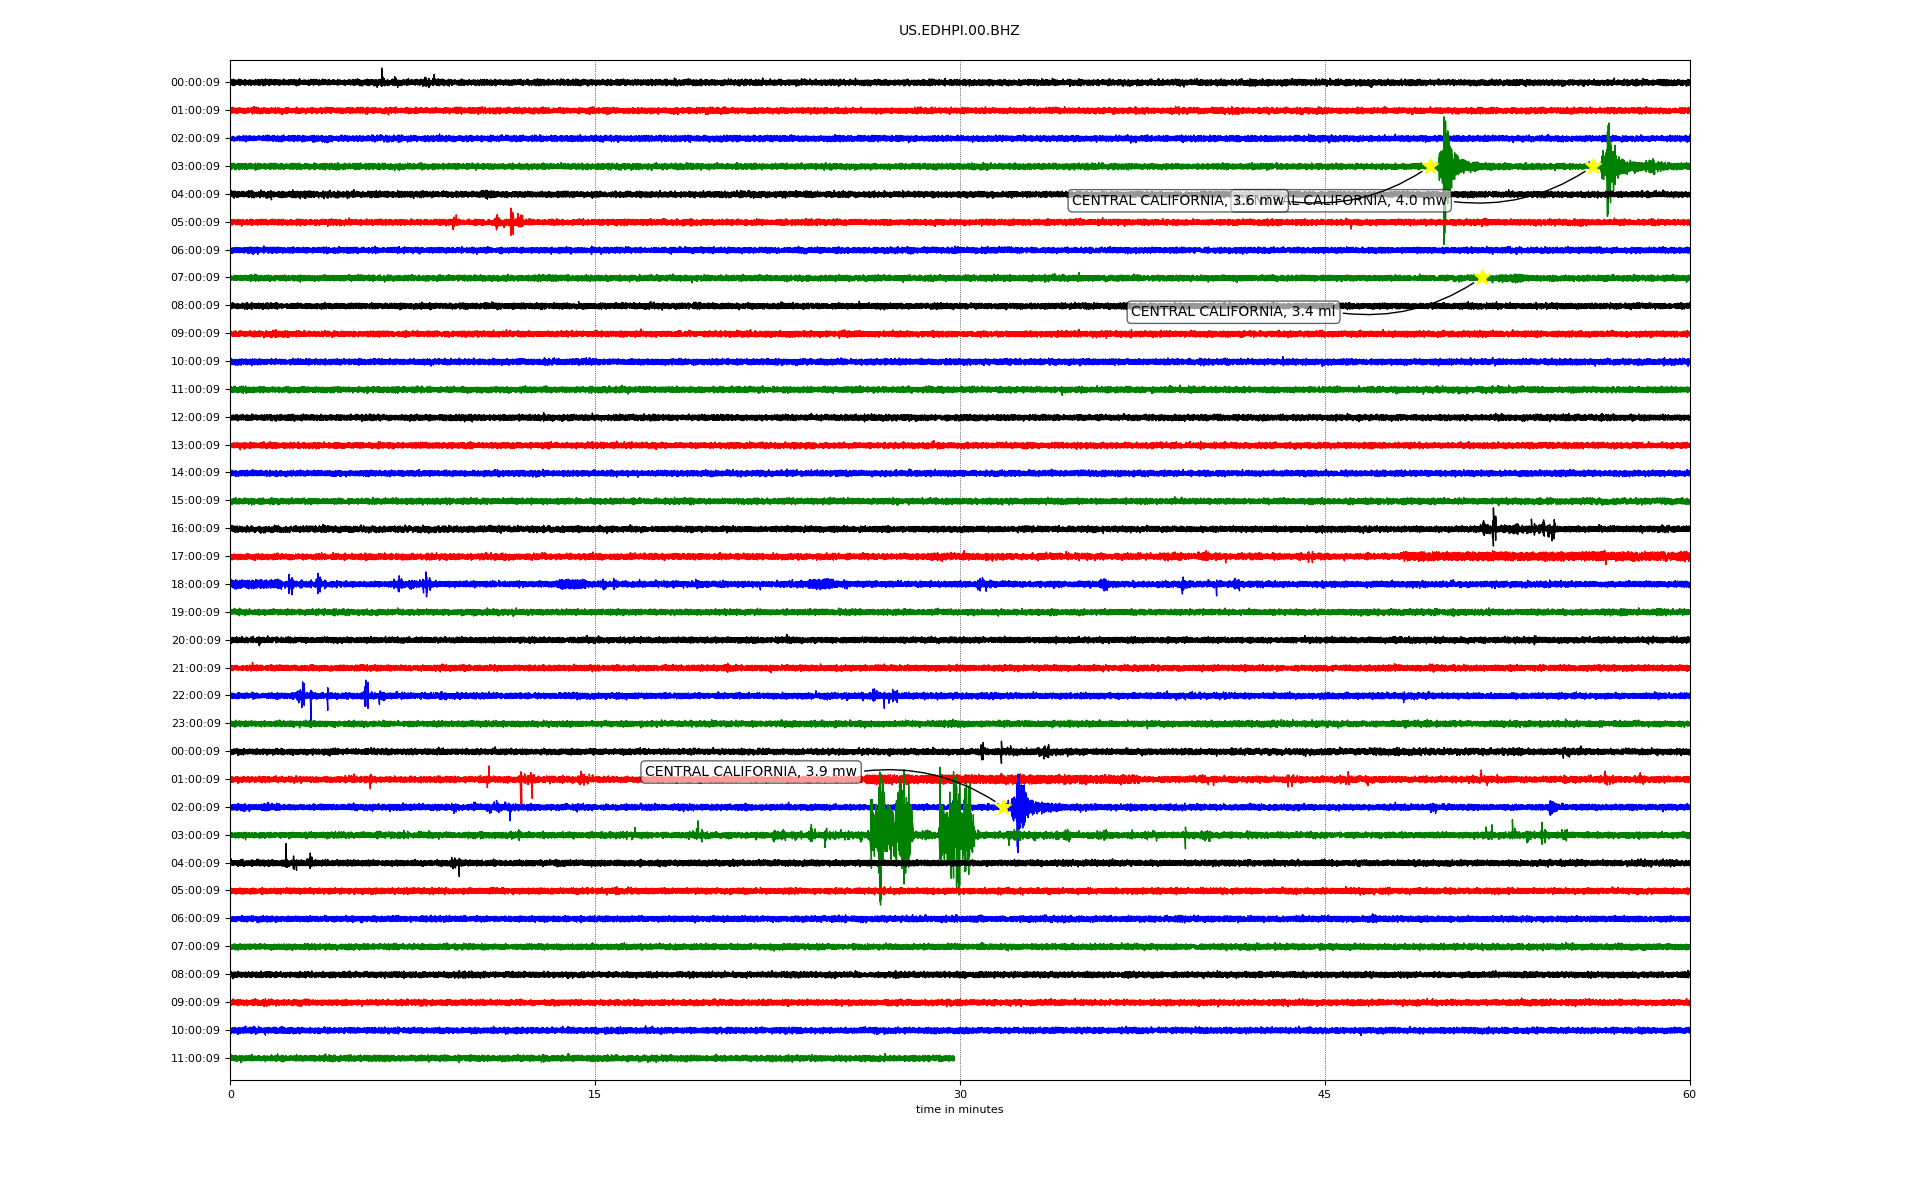Click the 0 tick label on the x-axis
Viewport: 1920px width, 1200px height.
pyautogui.click(x=231, y=1094)
